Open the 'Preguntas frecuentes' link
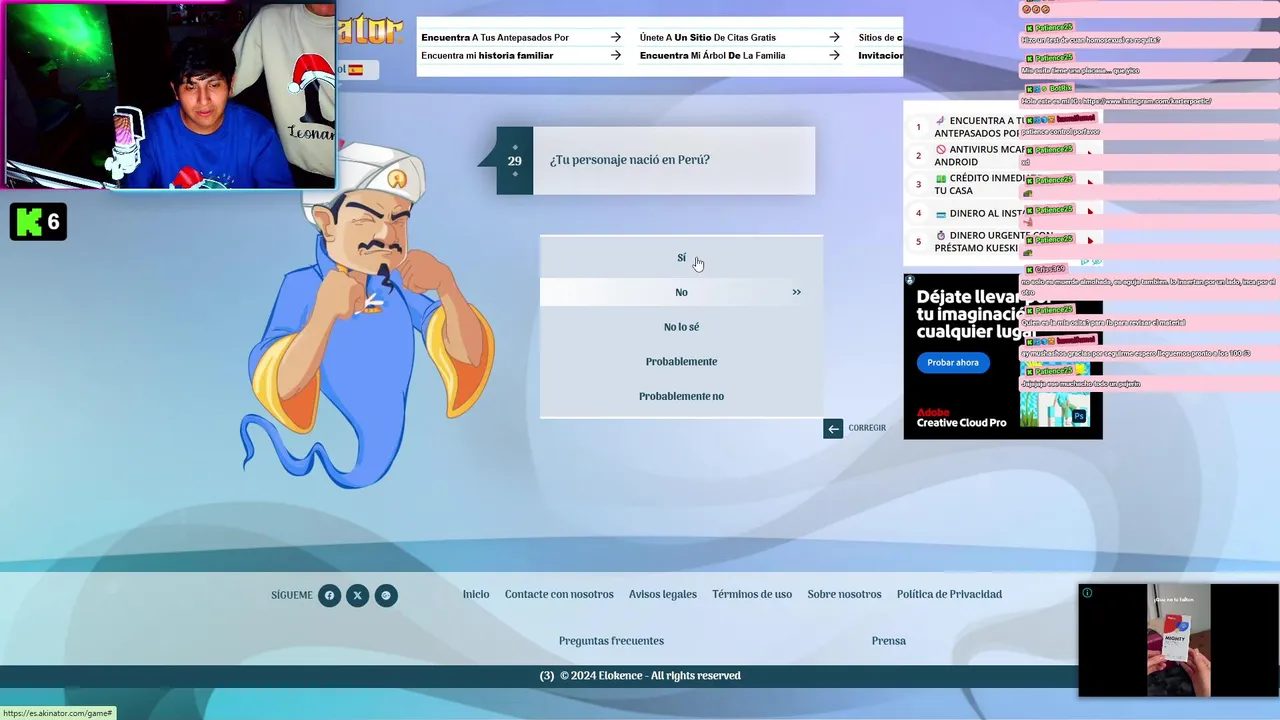Screen dimensions: 1280x720 coord(611,641)
